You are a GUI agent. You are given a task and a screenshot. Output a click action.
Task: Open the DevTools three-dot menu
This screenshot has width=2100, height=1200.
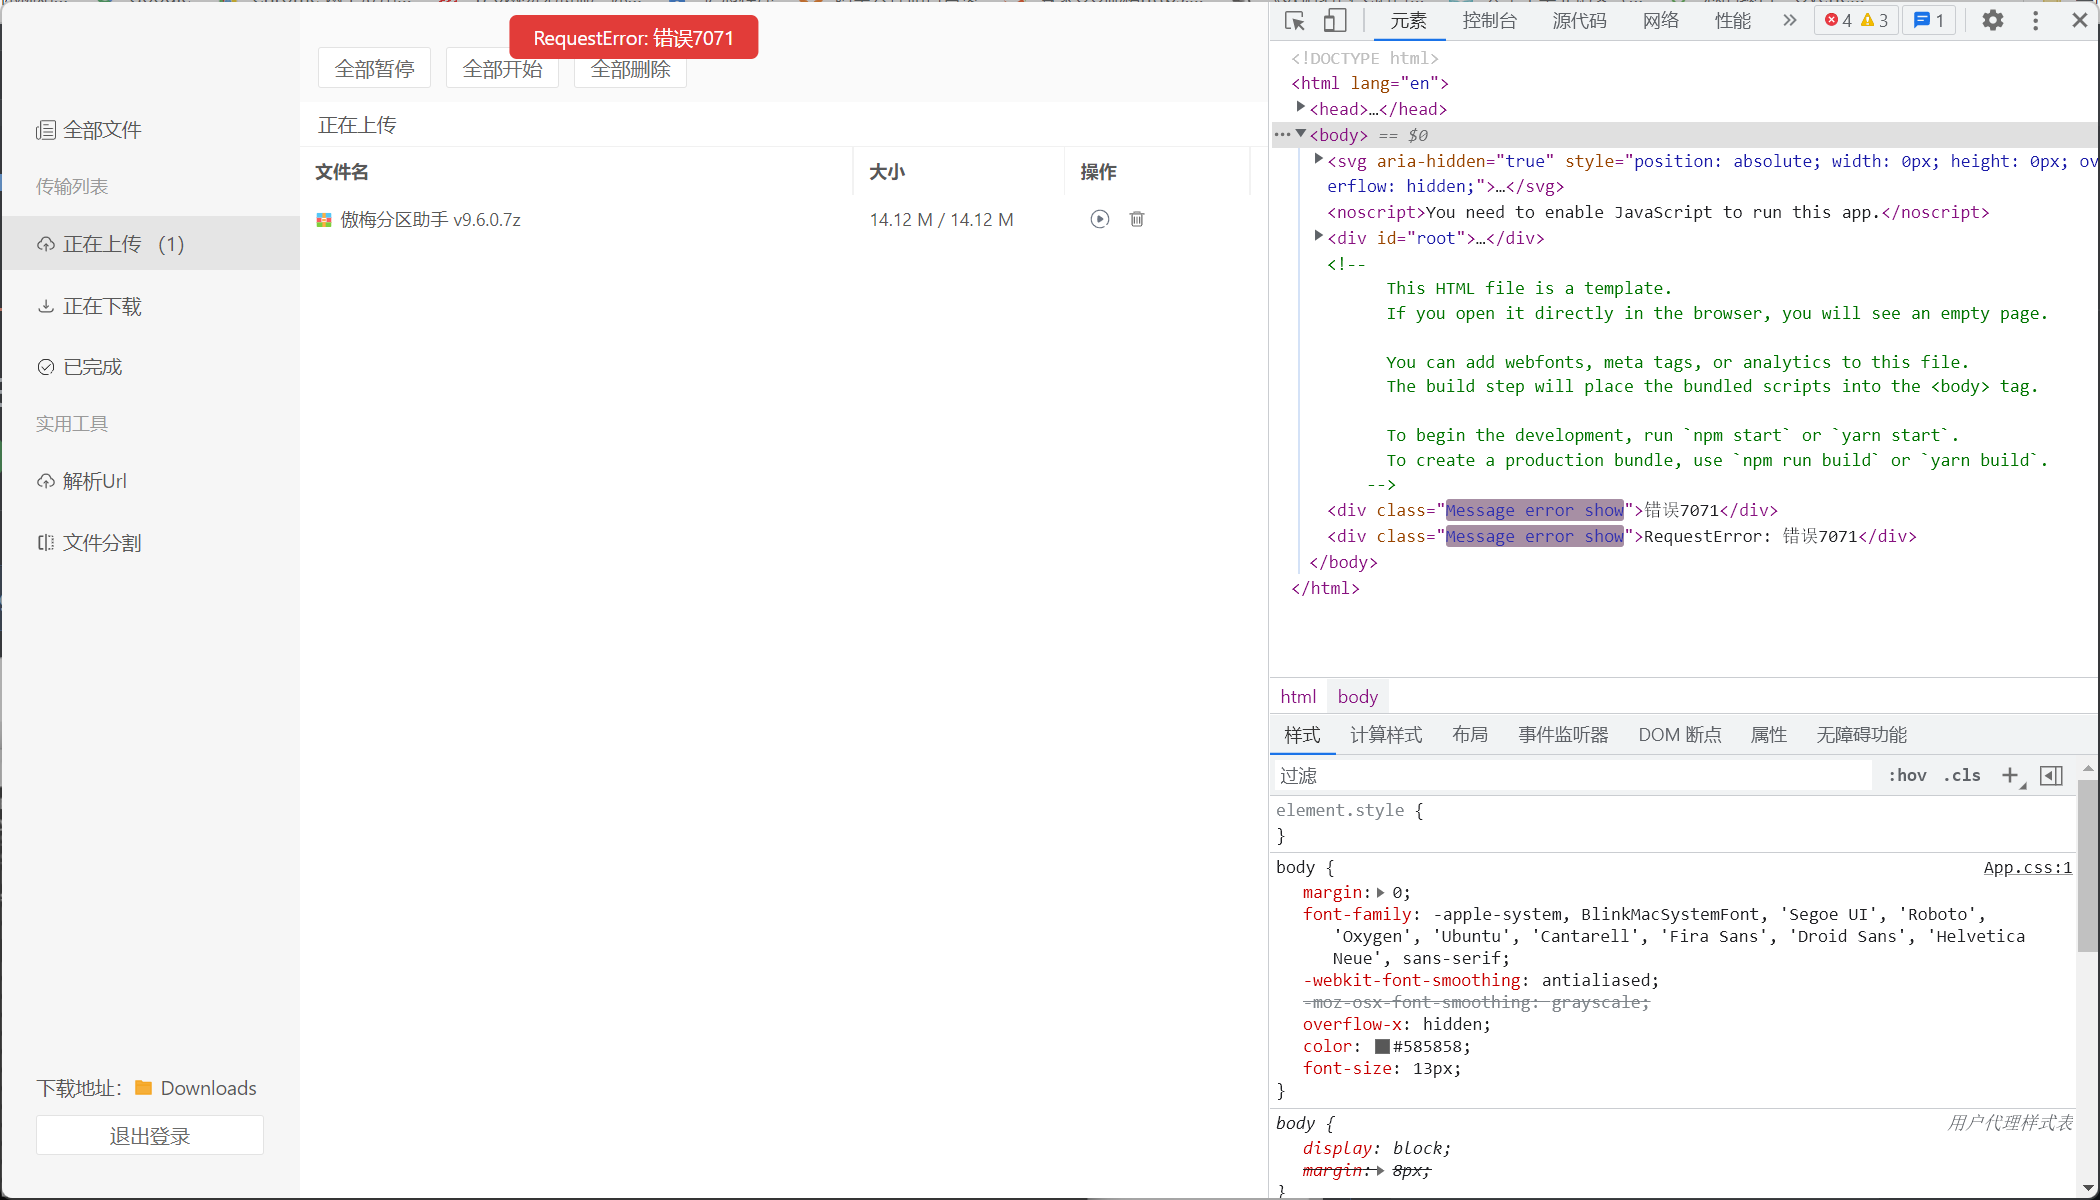(x=2035, y=20)
